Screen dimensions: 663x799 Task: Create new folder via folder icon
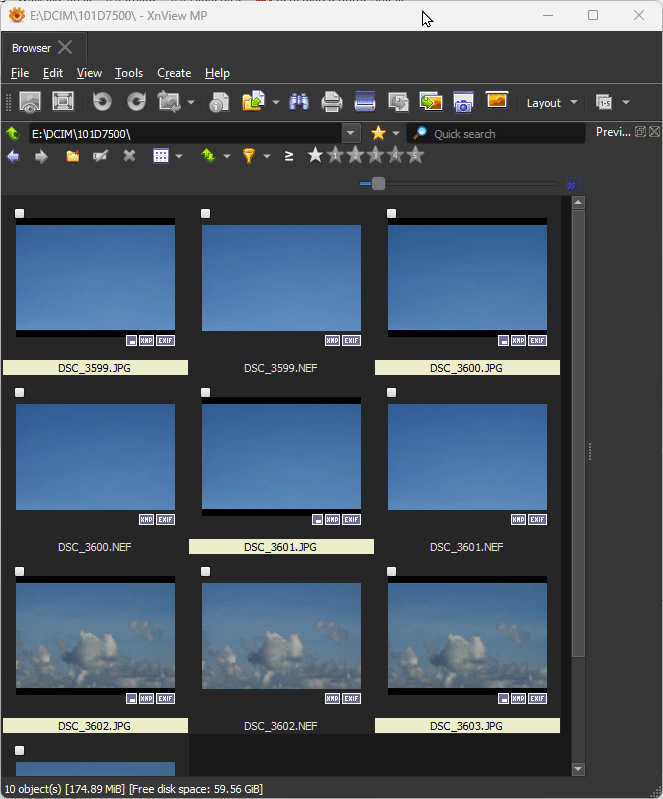coord(72,156)
